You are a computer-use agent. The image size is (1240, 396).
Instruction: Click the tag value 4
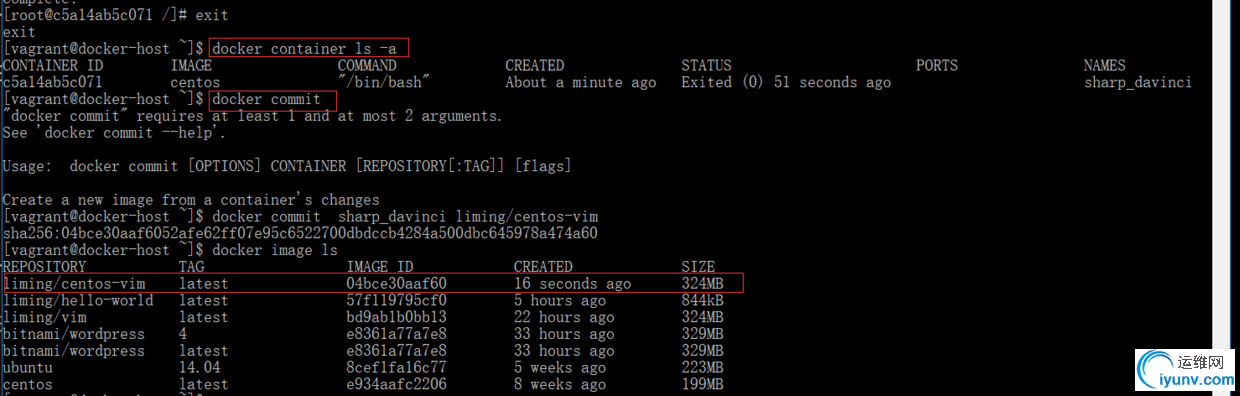click(183, 334)
